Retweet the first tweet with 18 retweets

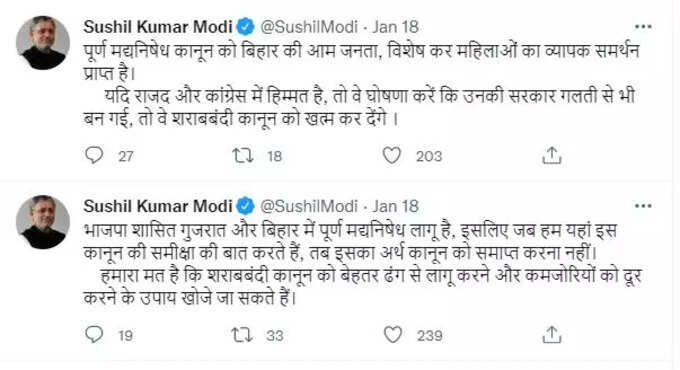pos(242,155)
